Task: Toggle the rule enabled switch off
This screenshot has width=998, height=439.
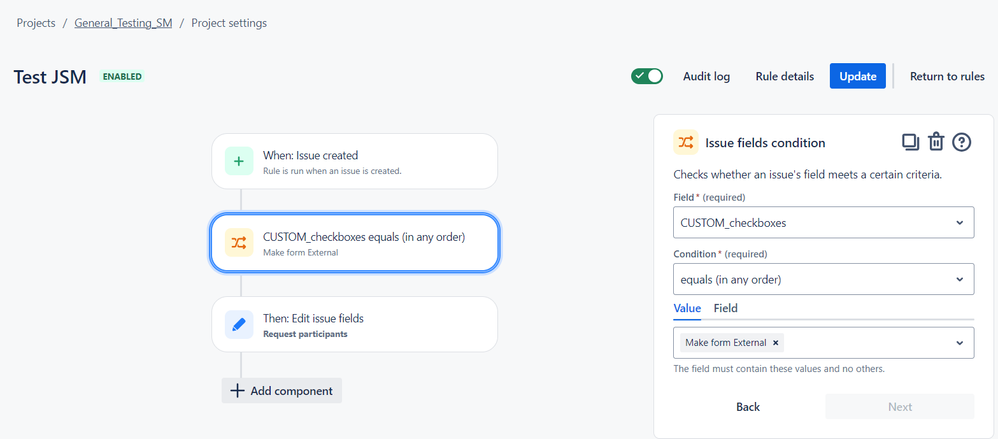Action: tap(647, 76)
